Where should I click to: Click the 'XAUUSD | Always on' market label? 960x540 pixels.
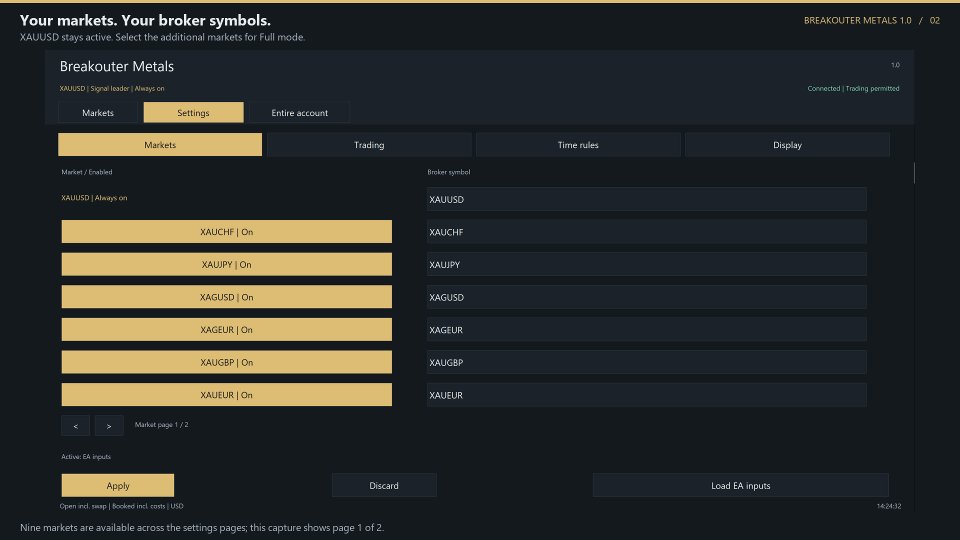[94, 198]
